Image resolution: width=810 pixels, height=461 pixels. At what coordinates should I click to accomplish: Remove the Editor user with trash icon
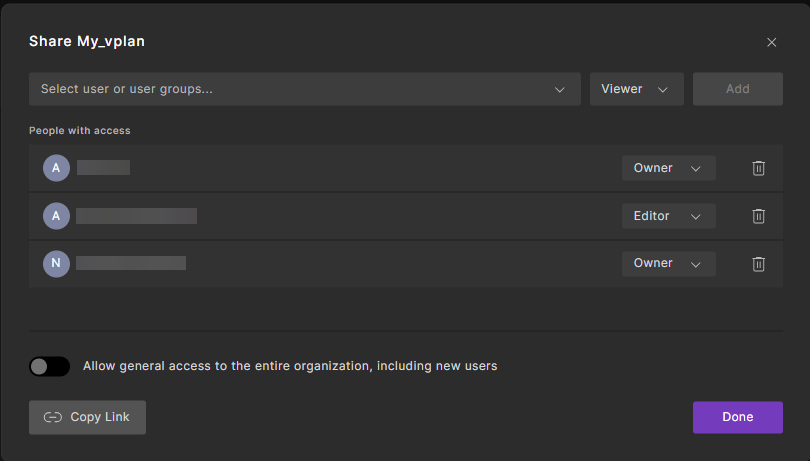(758, 216)
